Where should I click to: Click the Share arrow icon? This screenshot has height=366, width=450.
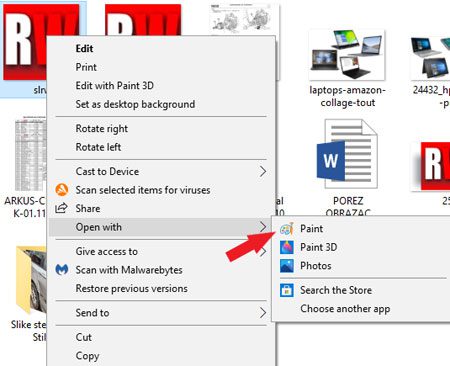[x=61, y=208]
